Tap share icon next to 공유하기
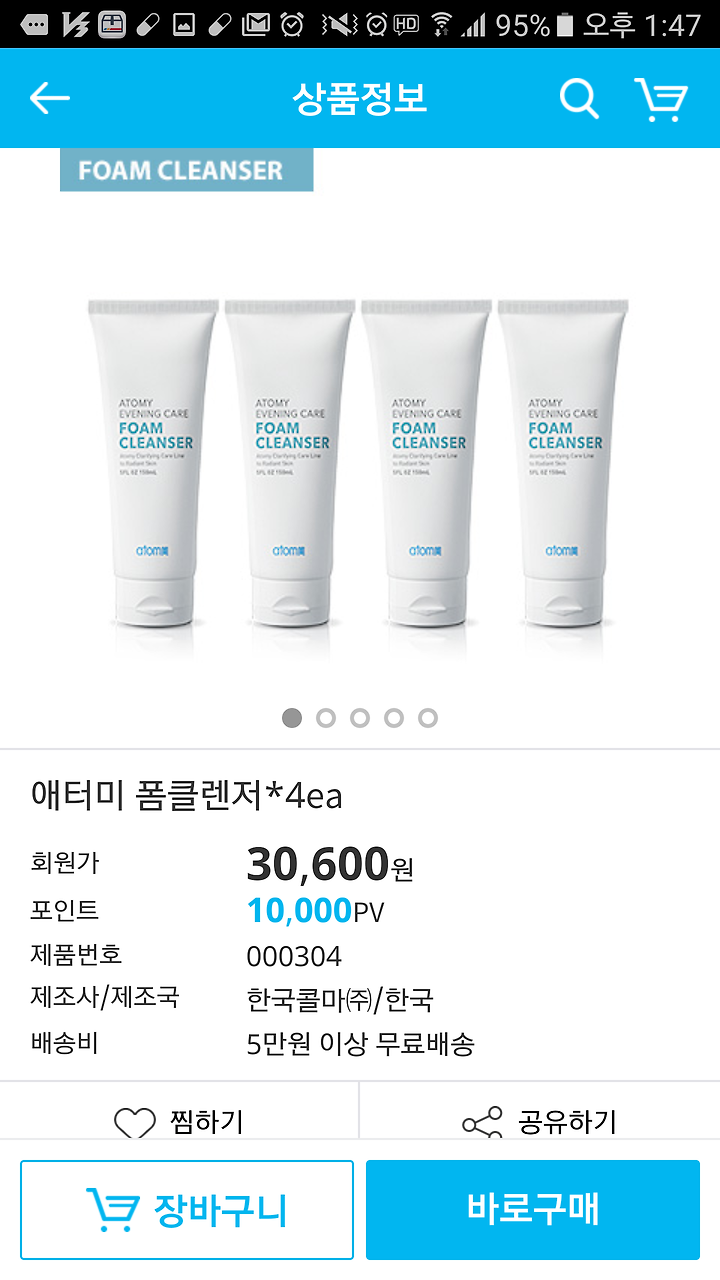Image resolution: width=720 pixels, height=1280 pixels. coord(483,1124)
